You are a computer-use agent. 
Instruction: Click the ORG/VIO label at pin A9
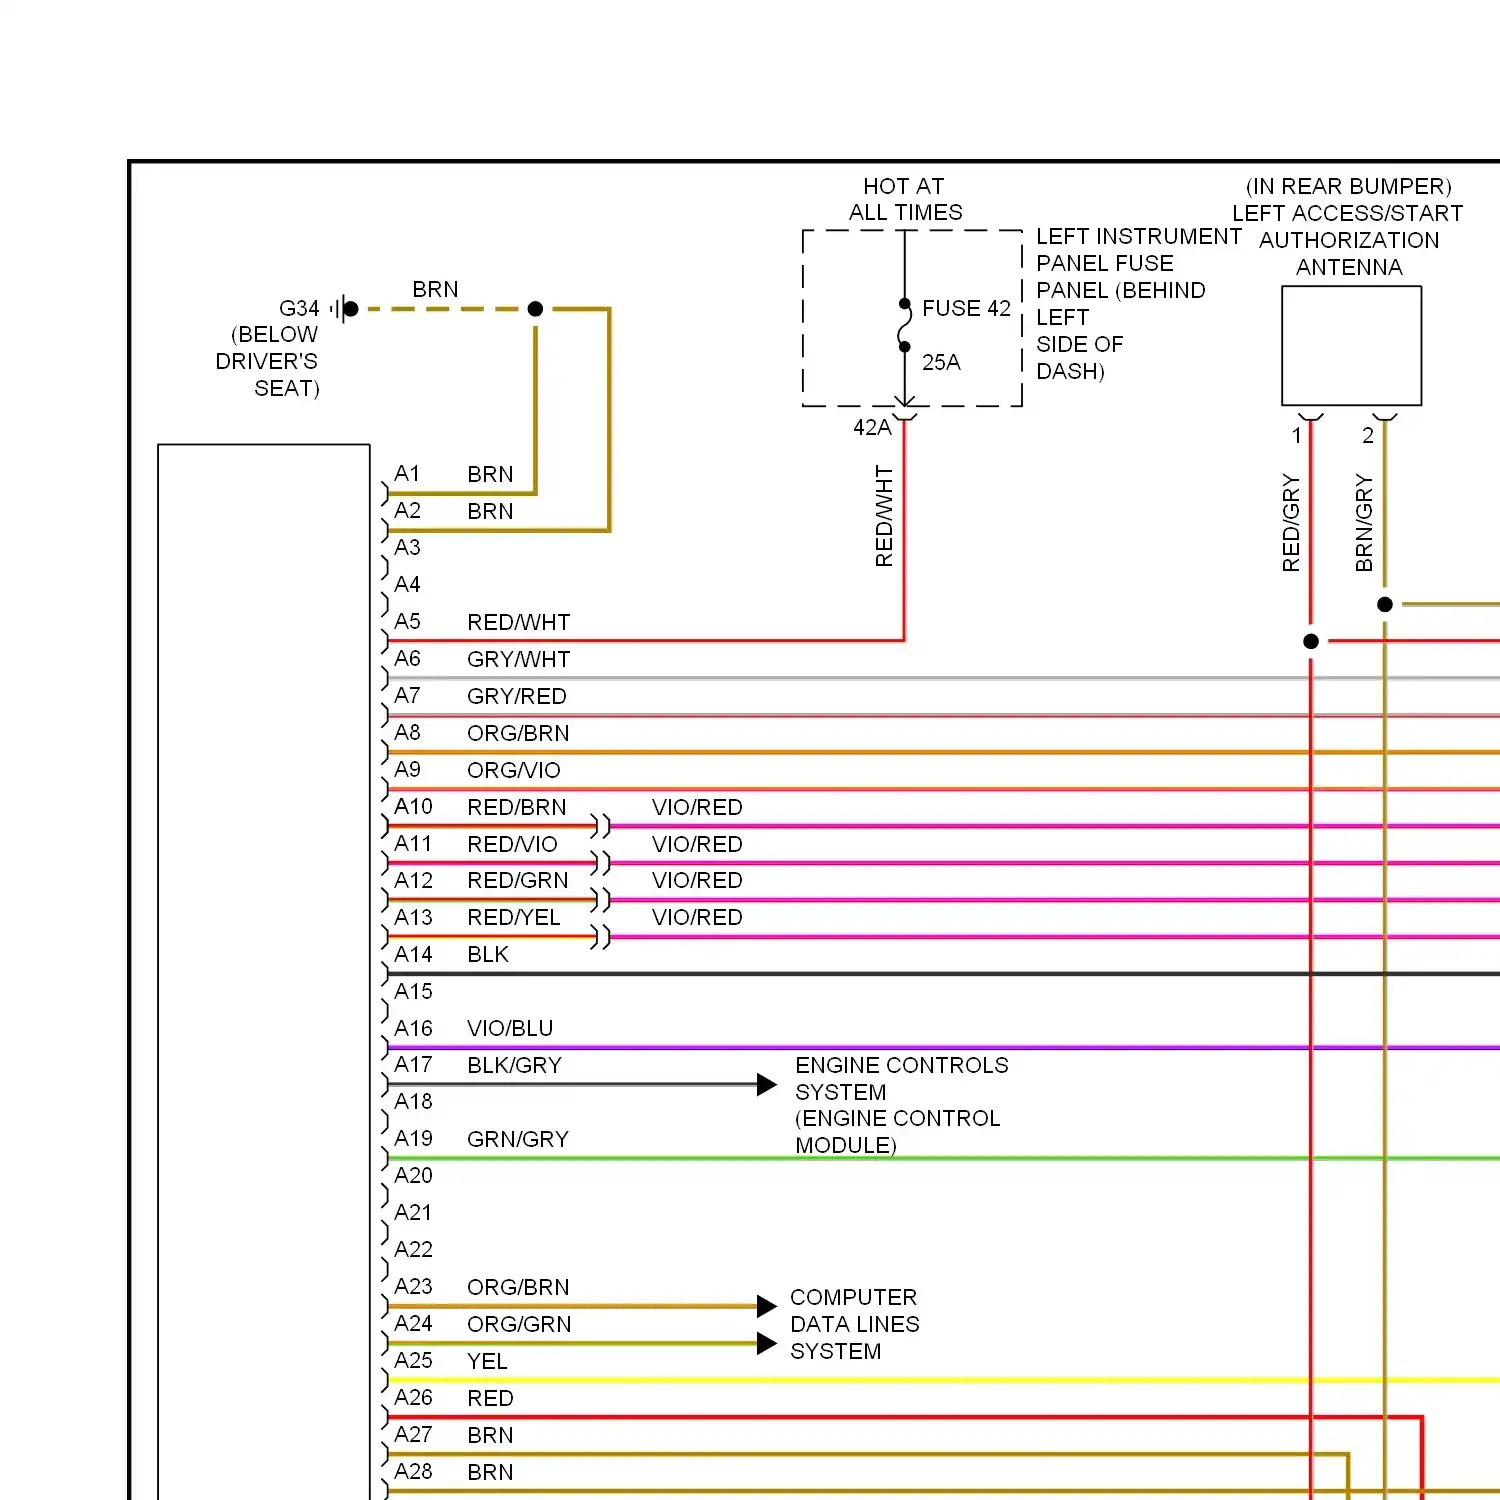(x=513, y=770)
